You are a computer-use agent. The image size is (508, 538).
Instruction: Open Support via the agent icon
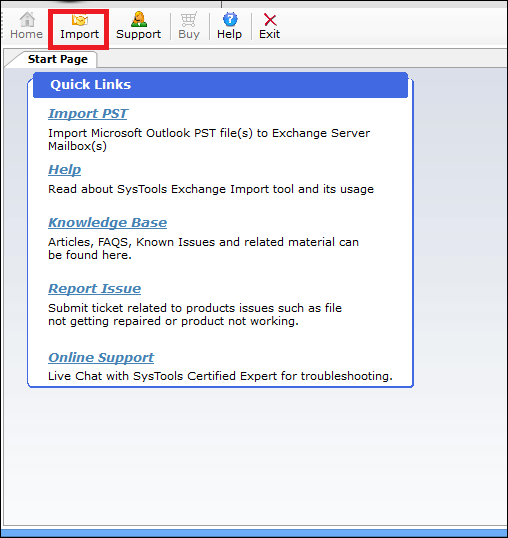point(139,19)
